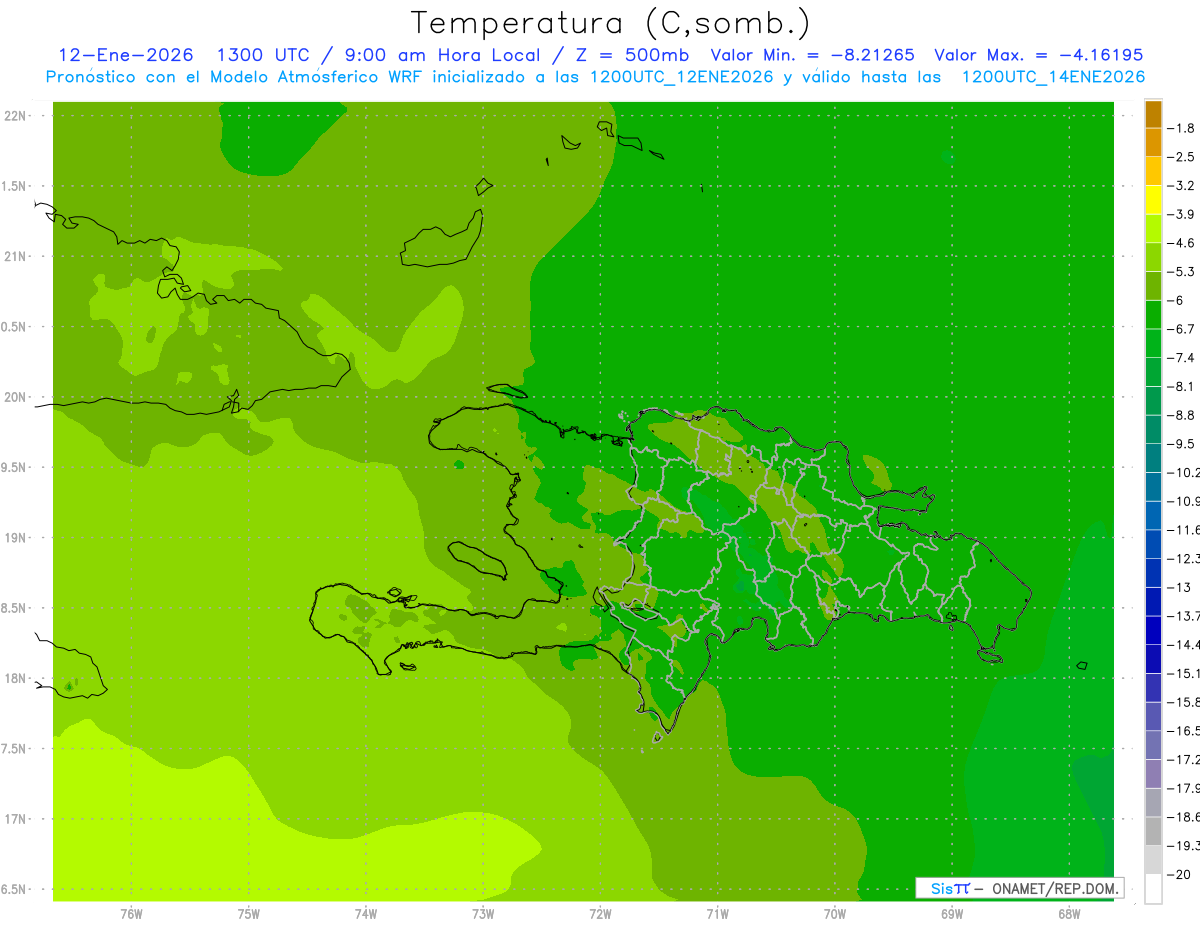Click the white swatch below -20
Image resolution: width=1200 pixels, height=927 pixels.
coord(1153,889)
